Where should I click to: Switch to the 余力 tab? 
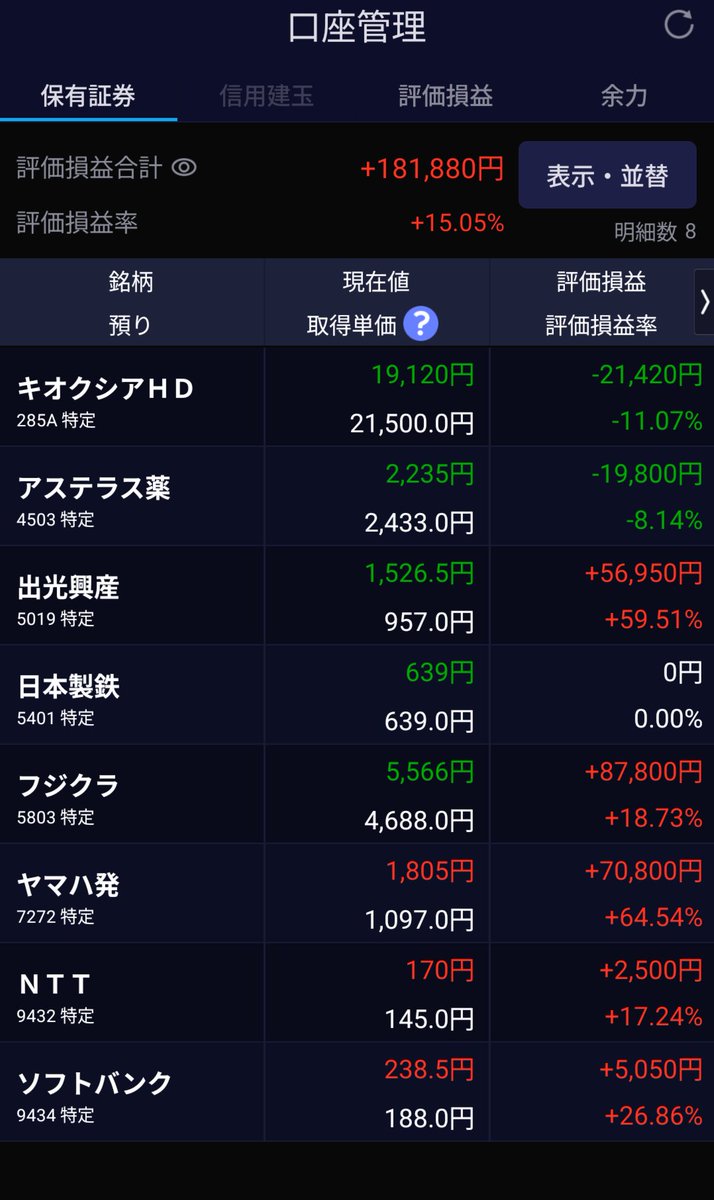point(624,96)
